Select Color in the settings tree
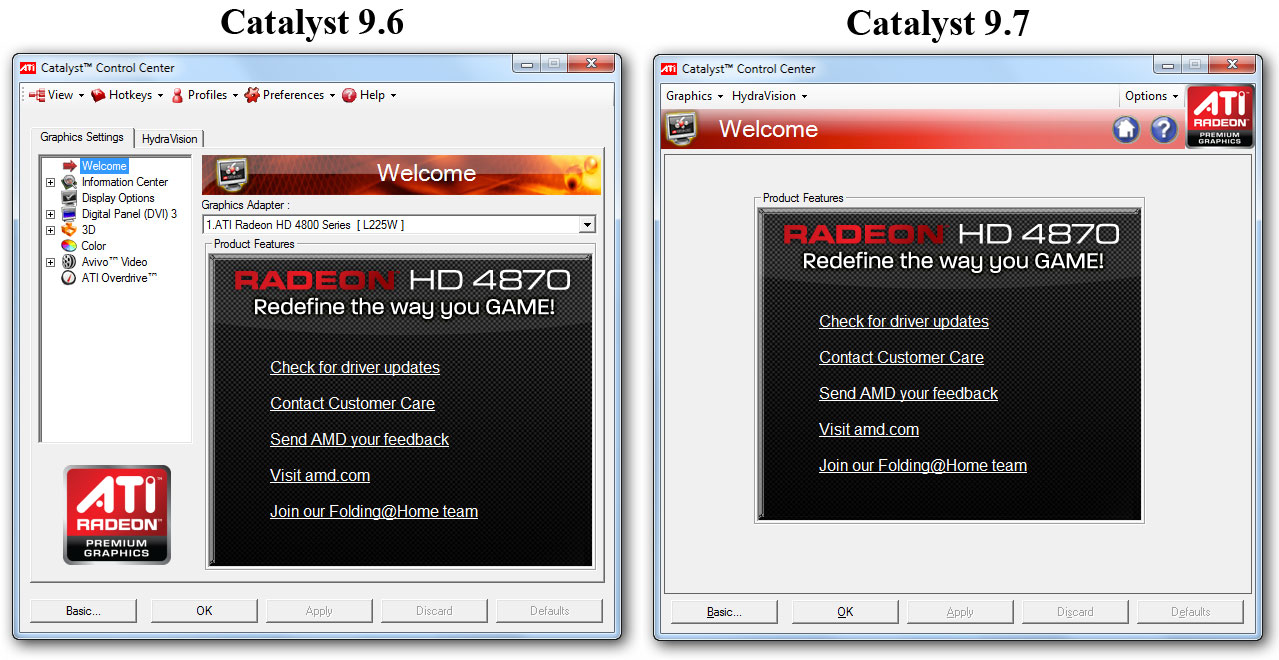1279x660 pixels. click(x=94, y=246)
